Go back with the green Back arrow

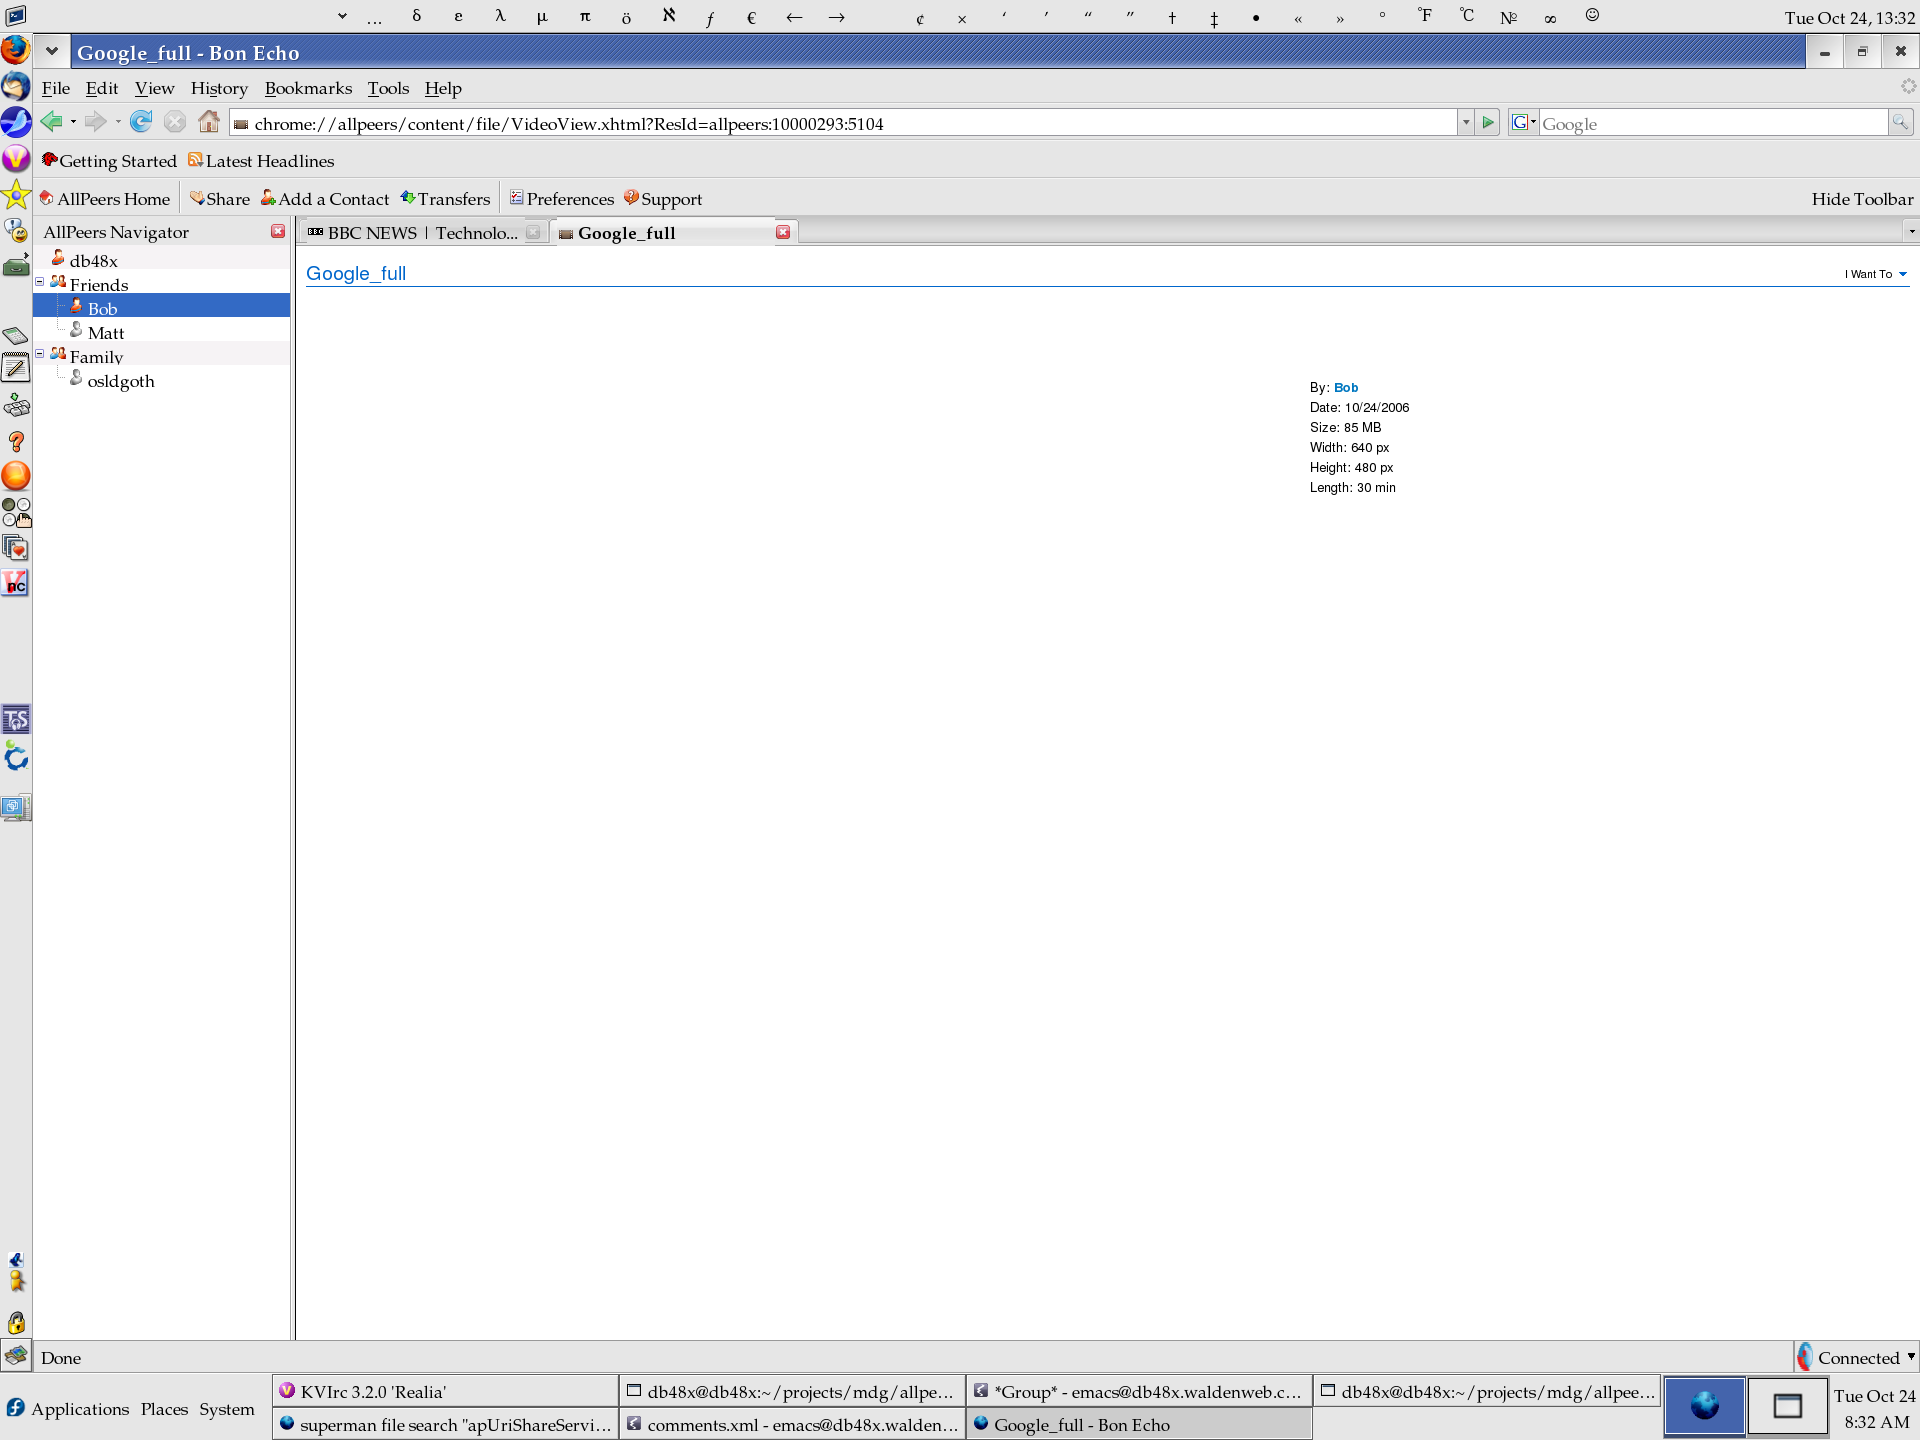51,122
